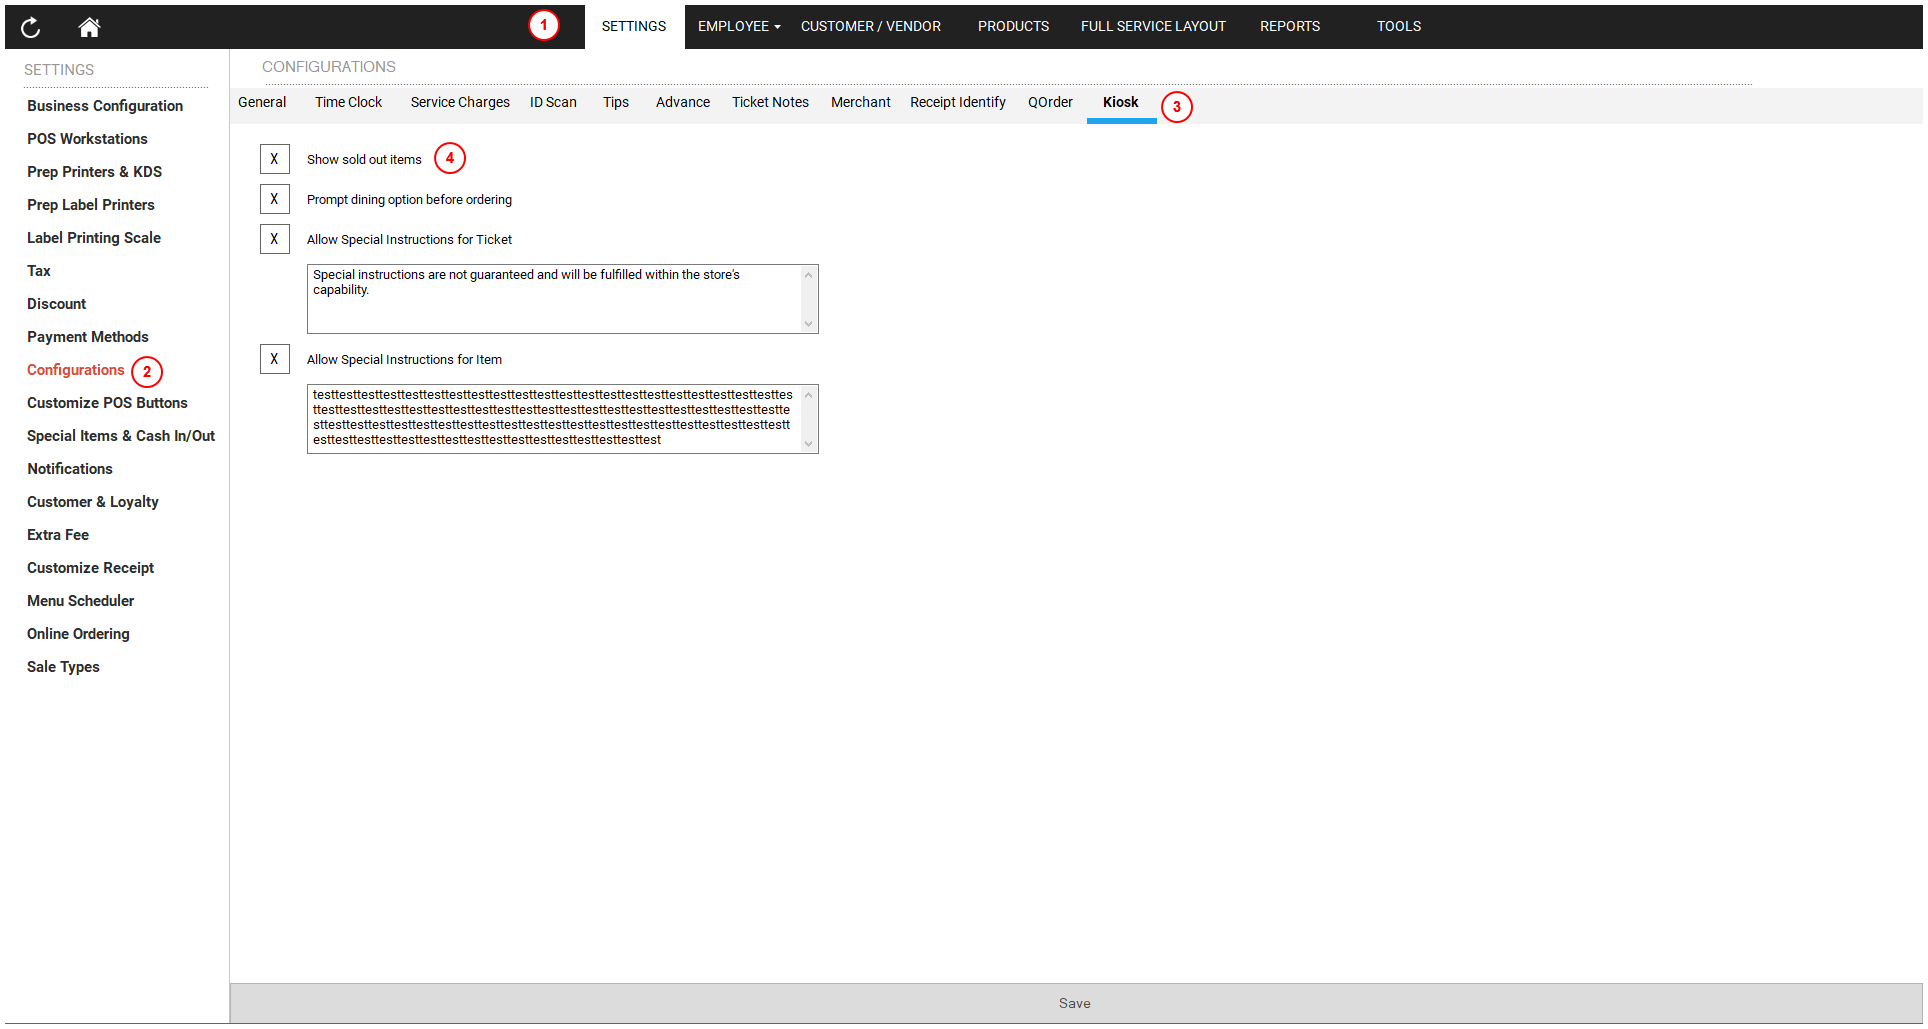This screenshot has height=1029, width=1928.
Task: Switch to the QOrder tab
Action: [x=1049, y=102]
